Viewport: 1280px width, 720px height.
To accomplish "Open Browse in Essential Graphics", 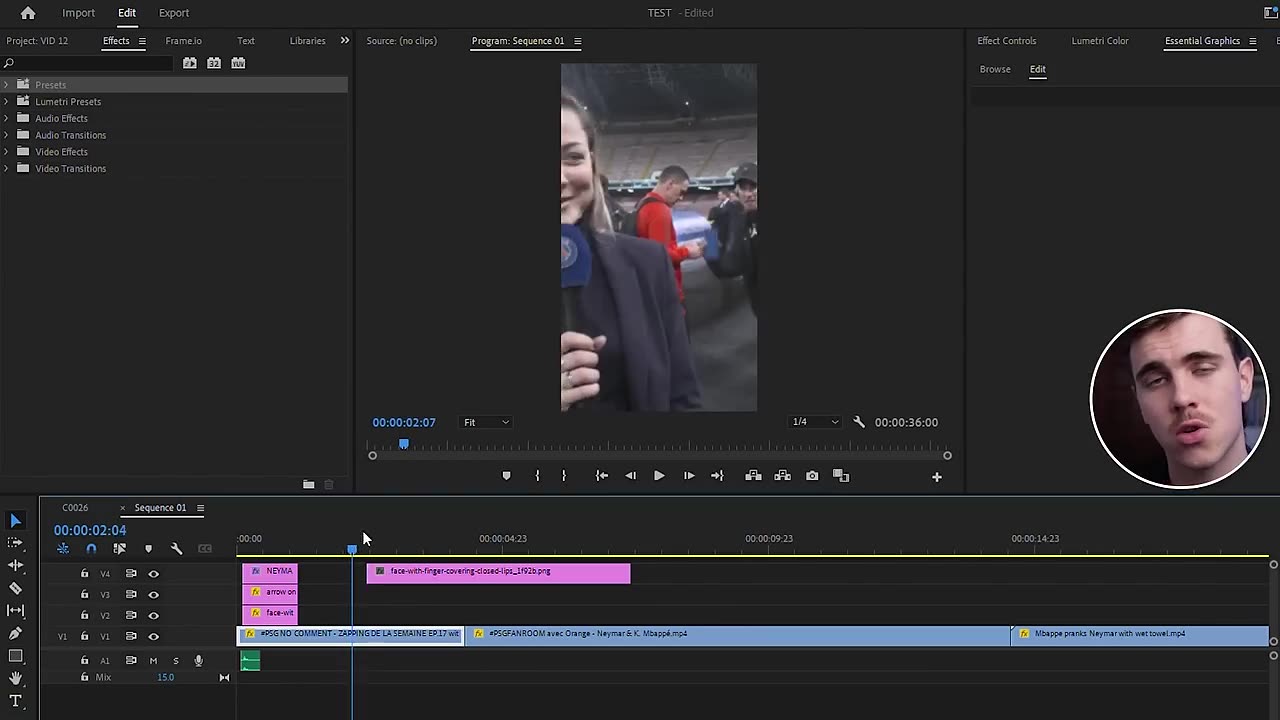I will (995, 69).
